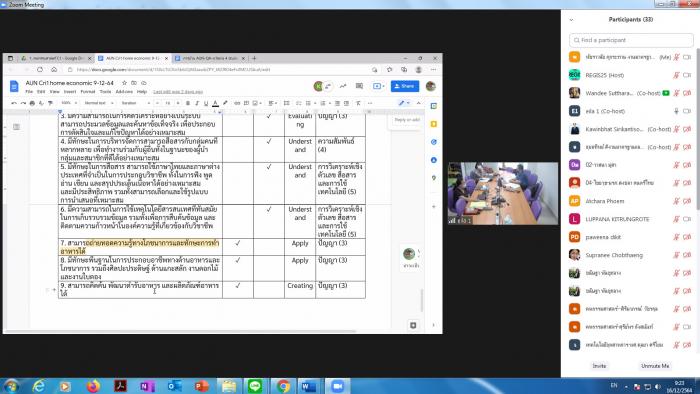The image size is (700, 394).
Task: Open LINE app from the taskbar
Action: click(x=255, y=386)
